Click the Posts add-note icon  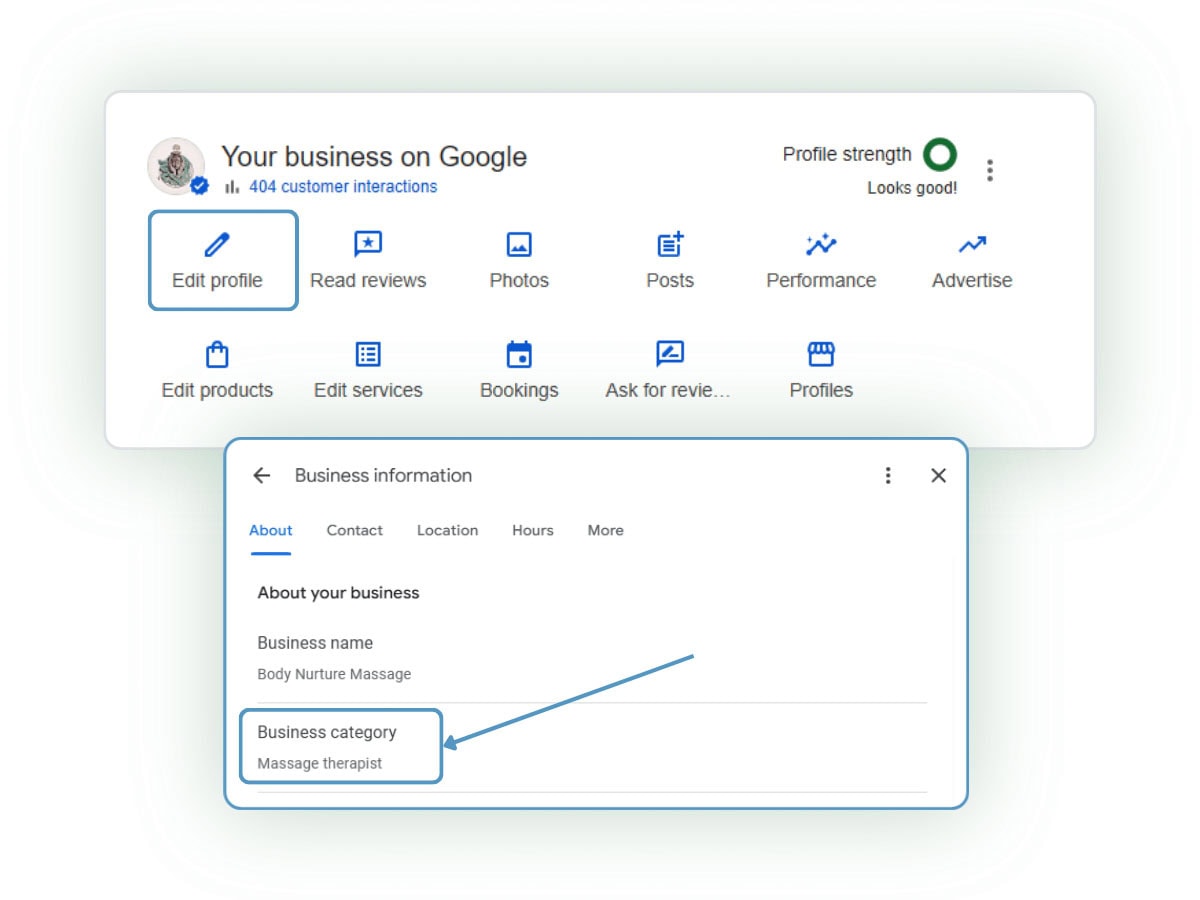click(x=670, y=244)
